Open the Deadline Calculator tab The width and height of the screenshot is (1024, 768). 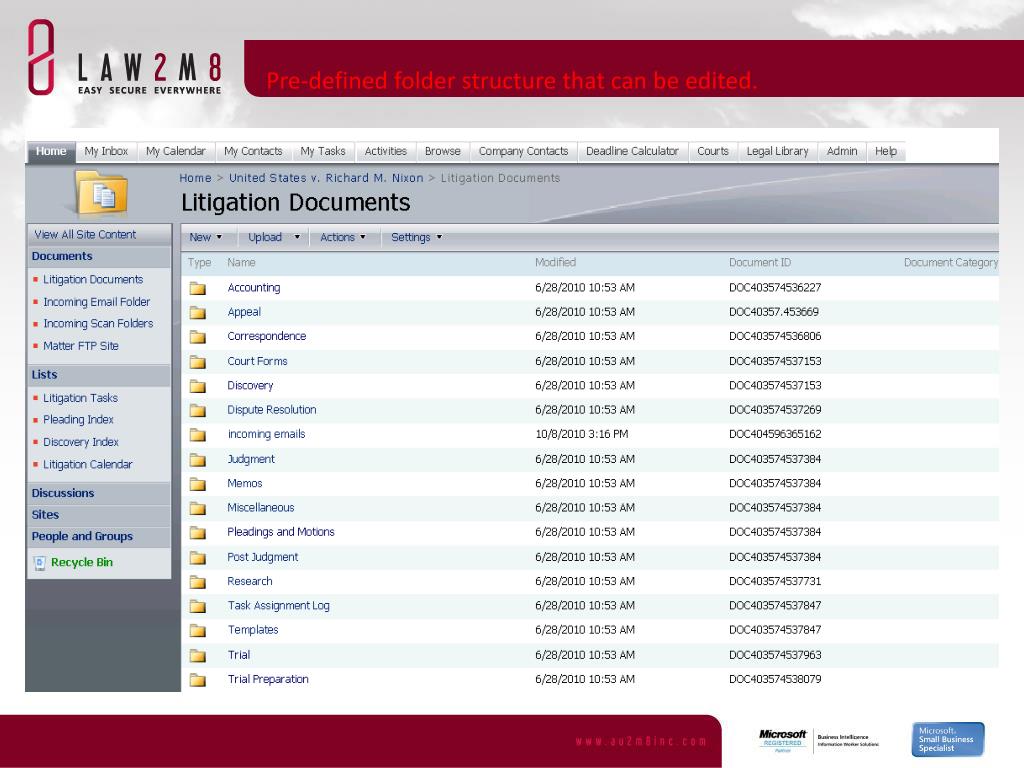(x=632, y=152)
